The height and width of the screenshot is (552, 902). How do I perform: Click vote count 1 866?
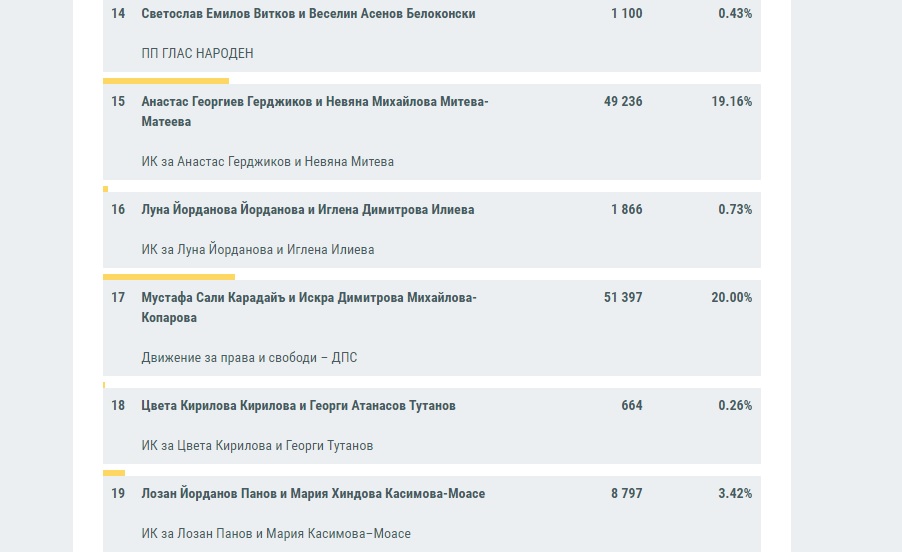pos(626,209)
